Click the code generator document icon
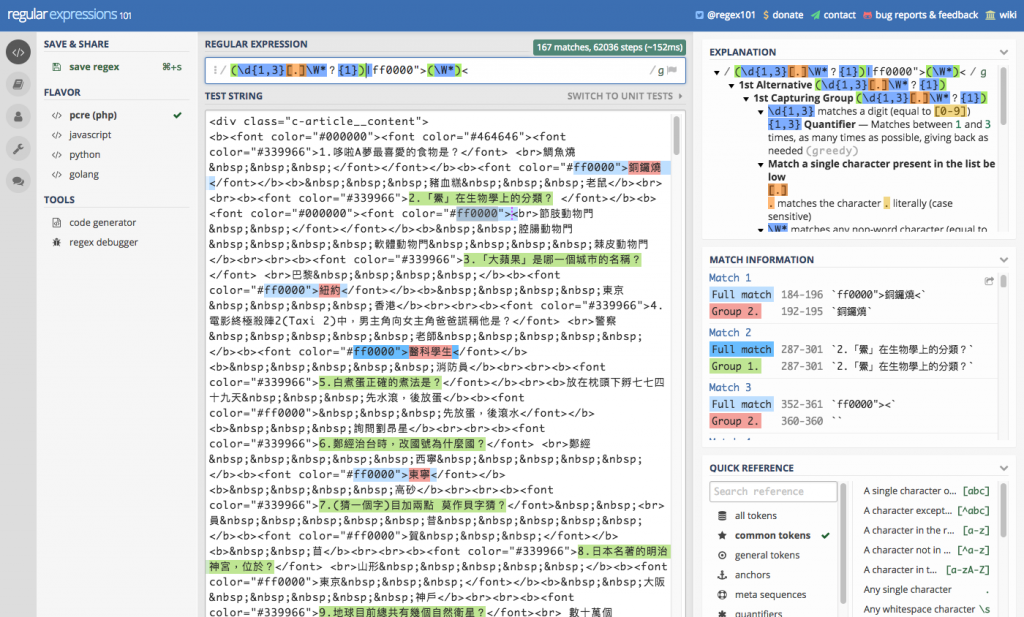 [57, 223]
